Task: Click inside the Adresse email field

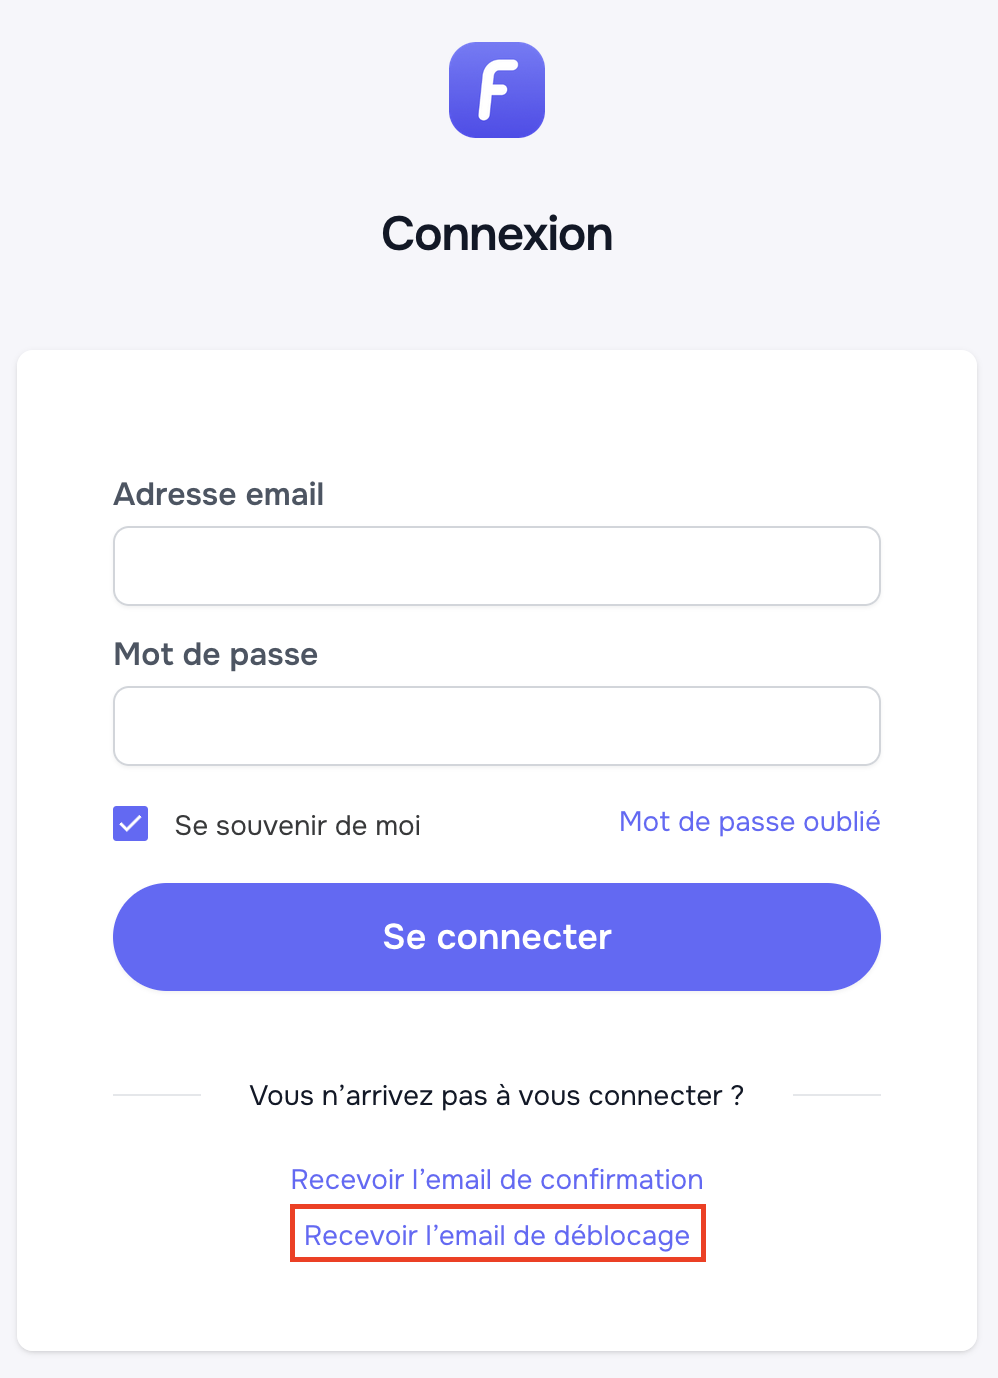Action: 497,566
